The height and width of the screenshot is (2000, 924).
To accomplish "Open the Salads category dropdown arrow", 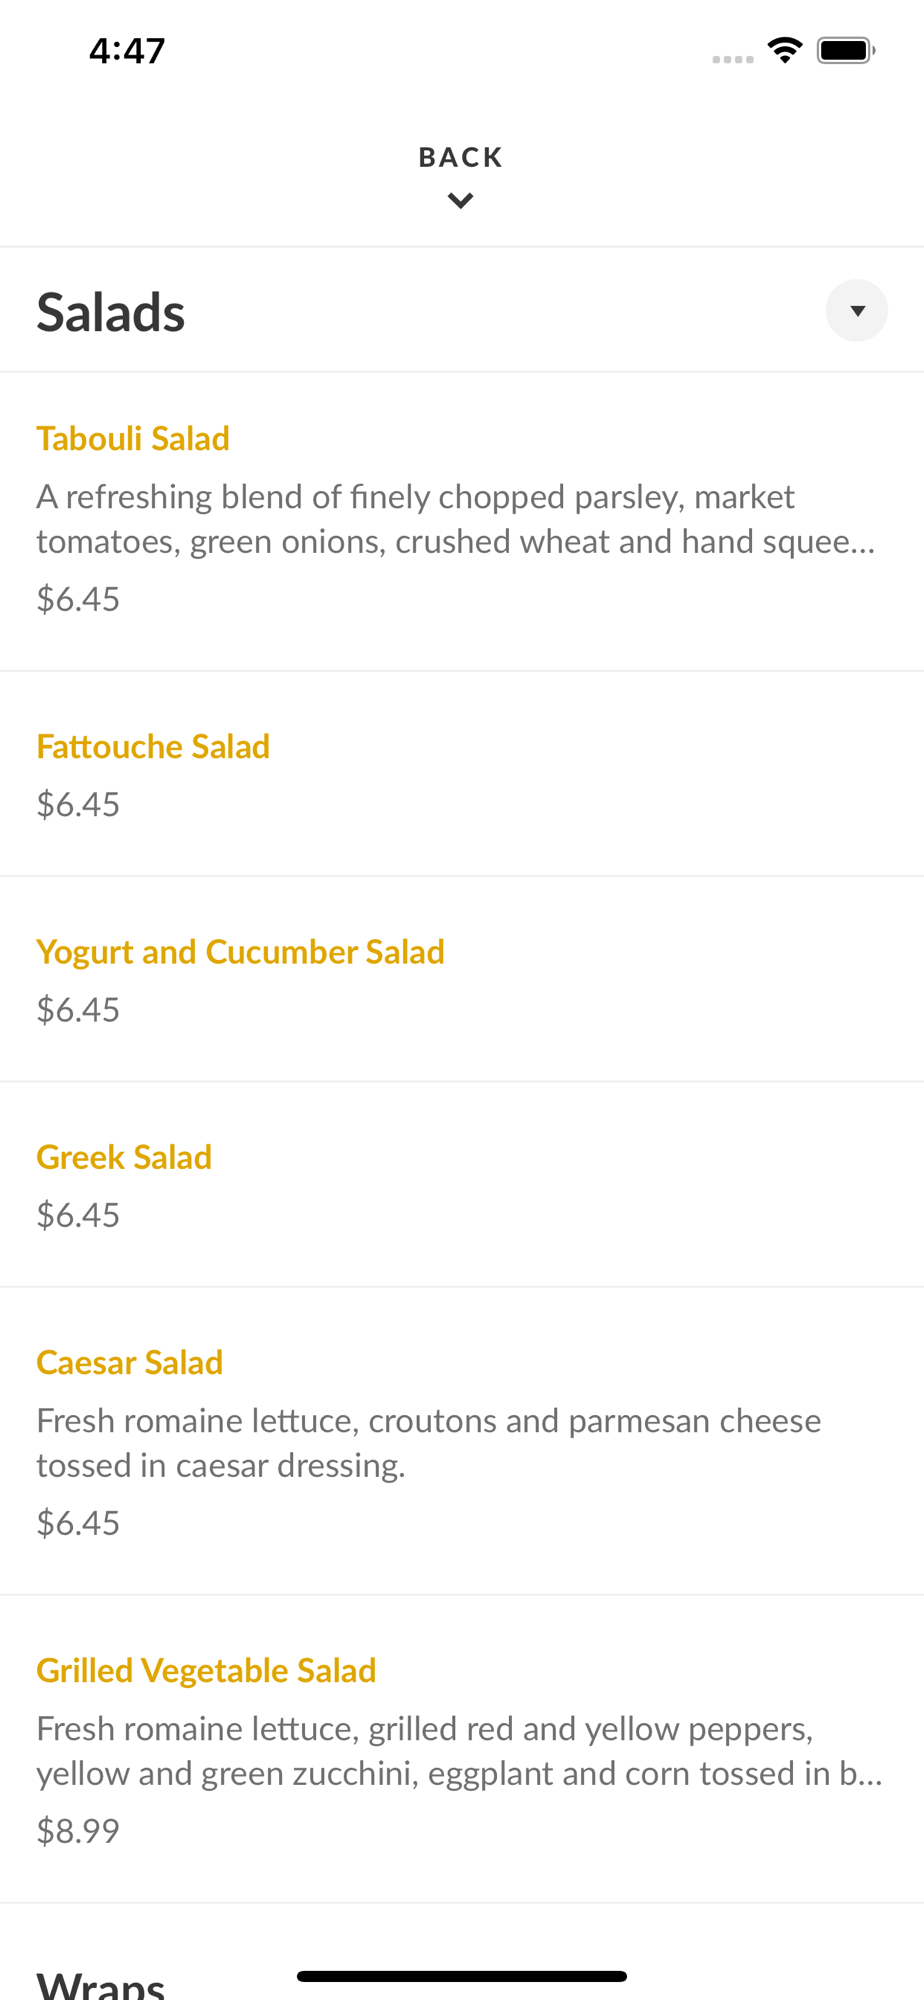I will coord(856,311).
